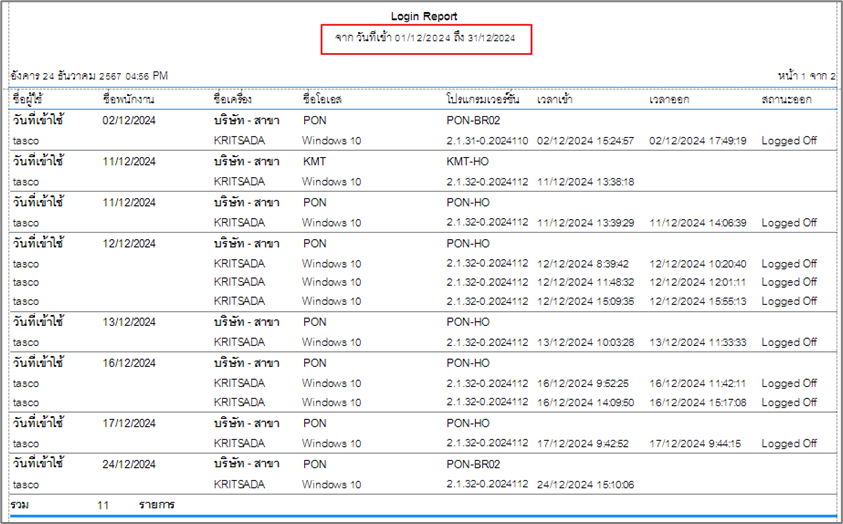The width and height of the screenshot is (843, 524).
Task: Click logout time 17/12/2024 9:44:15
Action: click(695, 443)
